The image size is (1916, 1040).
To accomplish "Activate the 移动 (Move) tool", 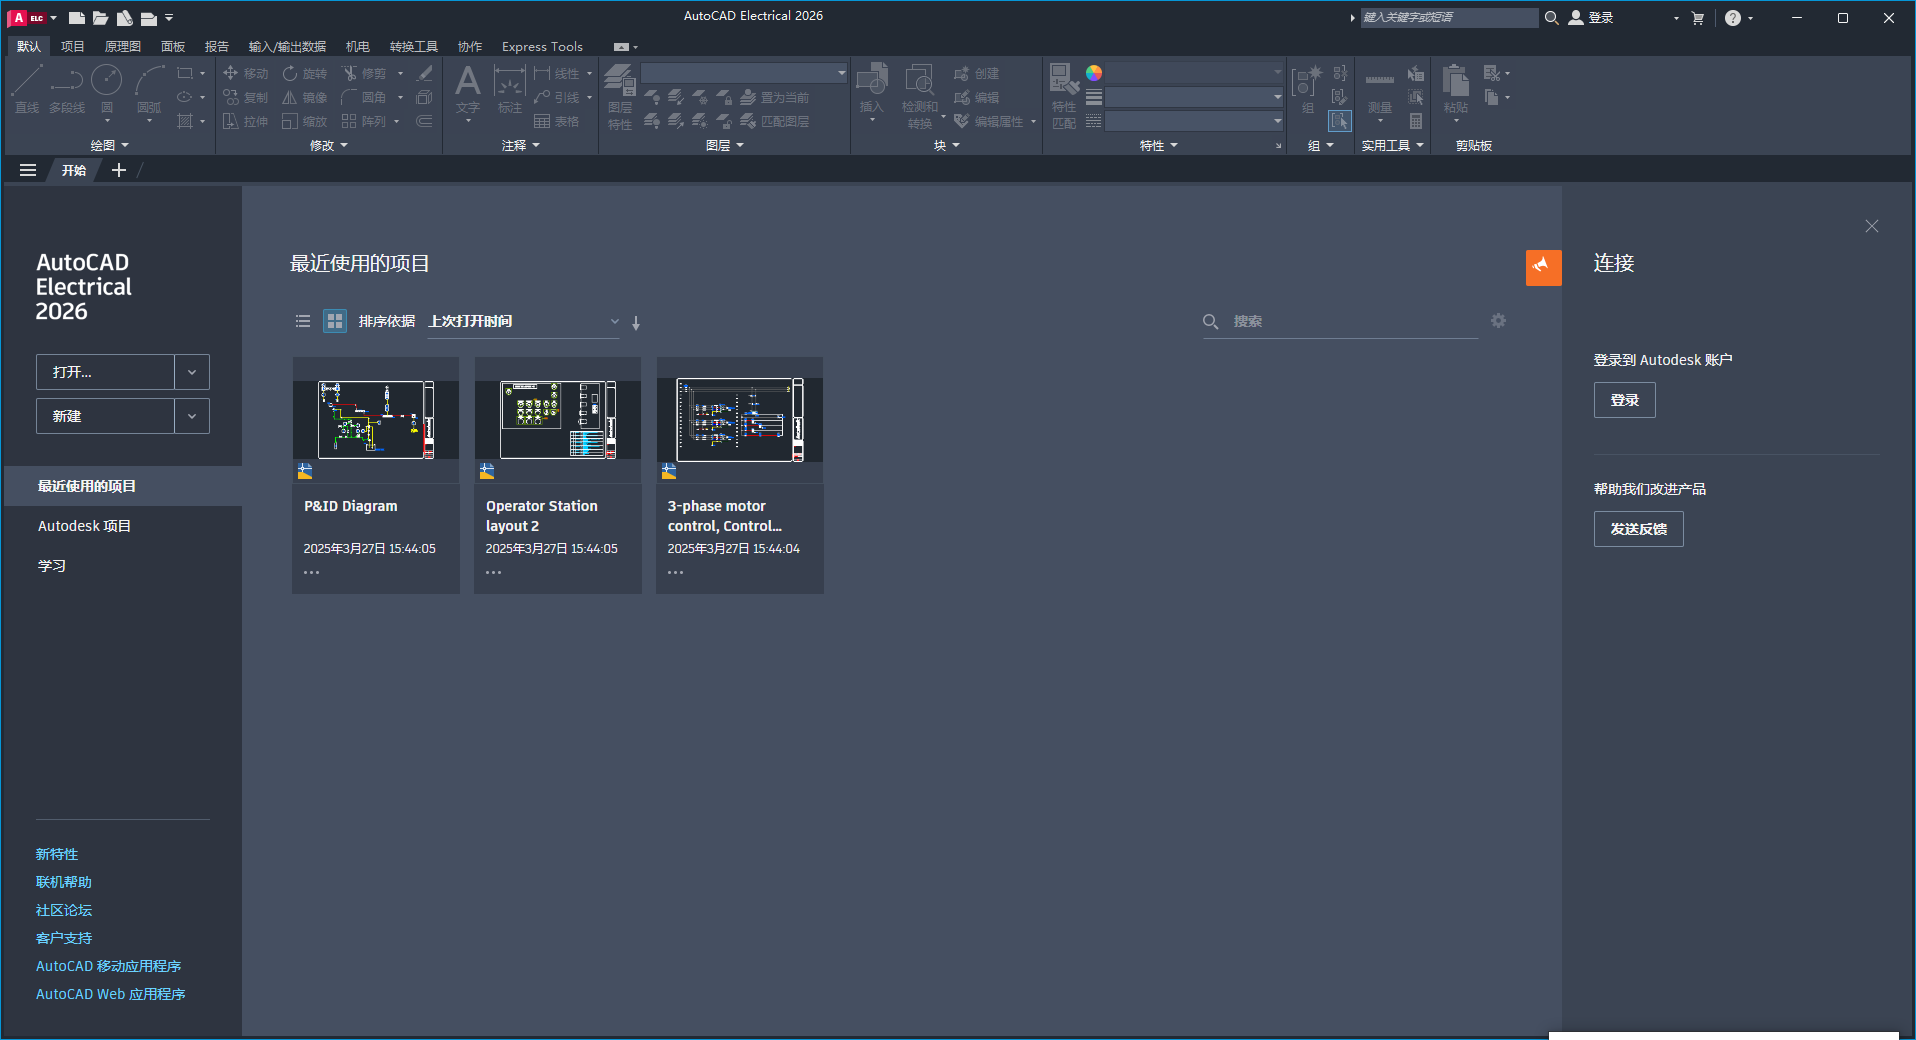I will pos(246,72).
